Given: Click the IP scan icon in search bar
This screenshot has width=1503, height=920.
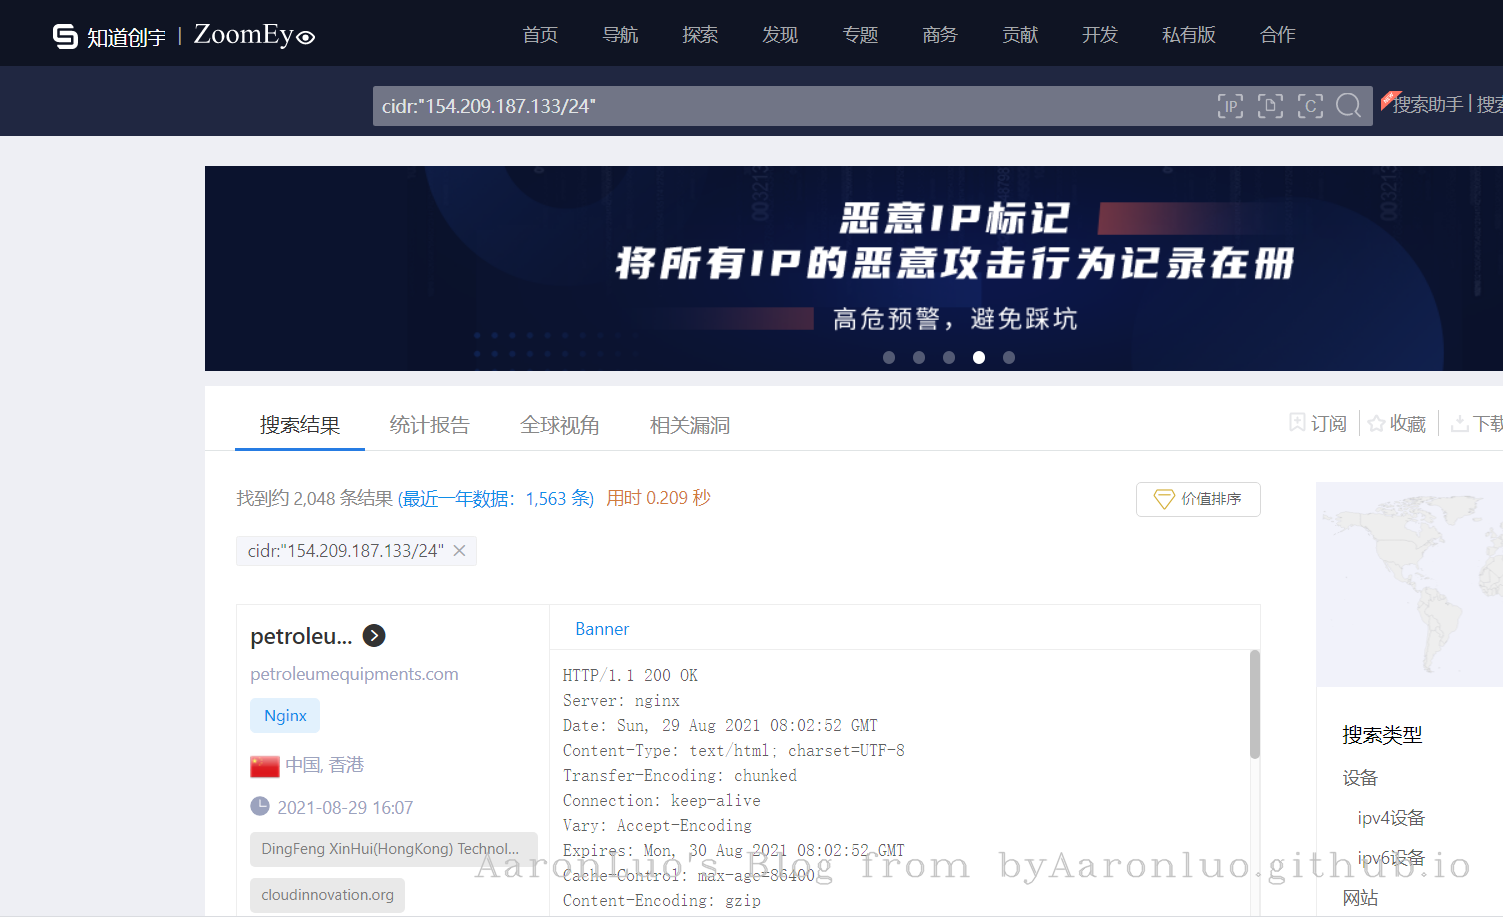Looking at the screenshot, I should [1230, 106].
